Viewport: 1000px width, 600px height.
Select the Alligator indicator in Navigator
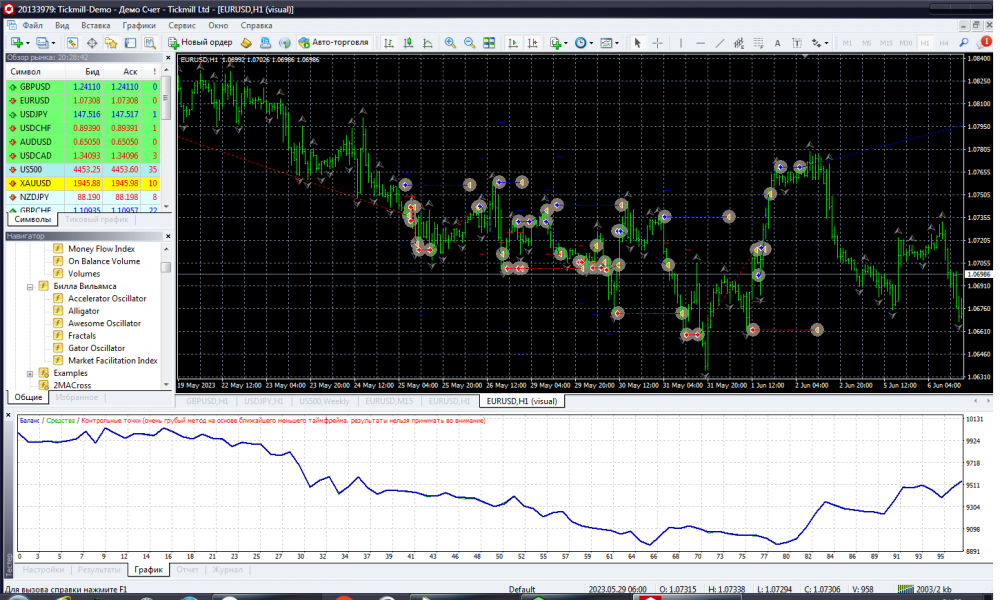[x=84, y=311]
